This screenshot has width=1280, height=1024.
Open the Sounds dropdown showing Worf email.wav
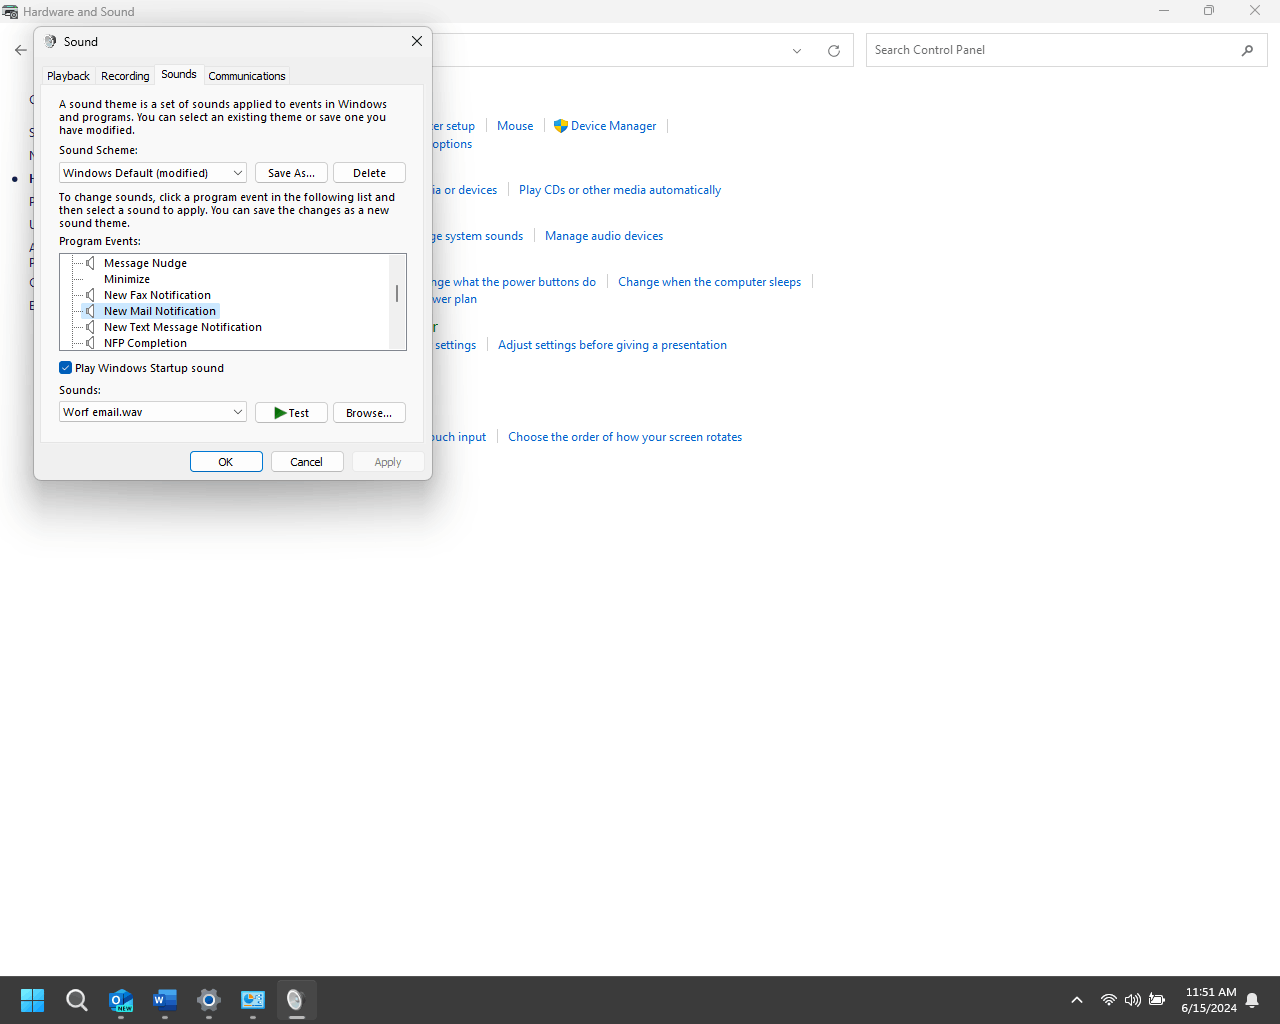coord(238,411)
